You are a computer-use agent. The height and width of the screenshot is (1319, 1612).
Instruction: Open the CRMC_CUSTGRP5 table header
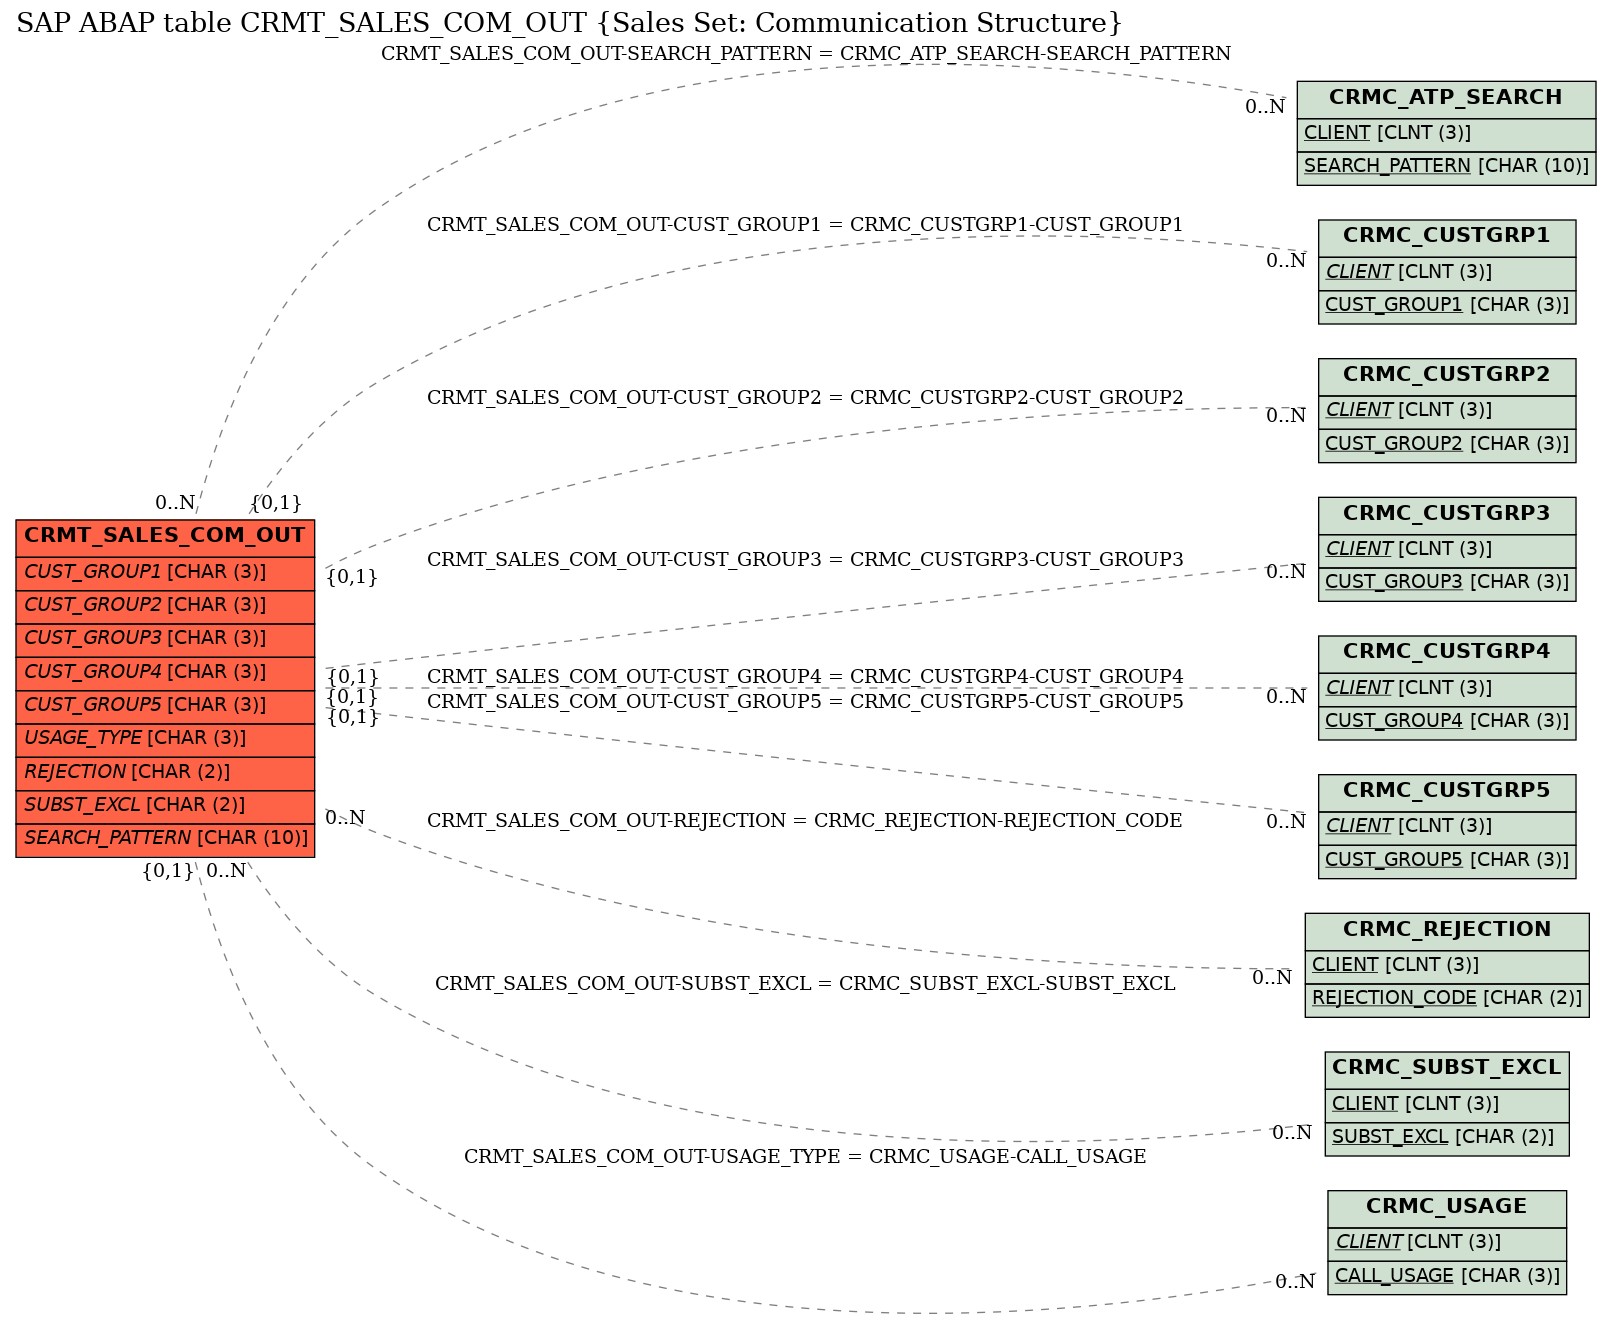tap(1447, 792)
